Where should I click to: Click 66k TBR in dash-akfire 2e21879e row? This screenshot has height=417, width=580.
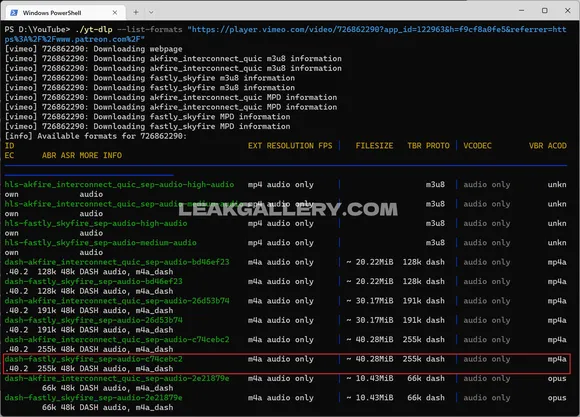[414, 378]
